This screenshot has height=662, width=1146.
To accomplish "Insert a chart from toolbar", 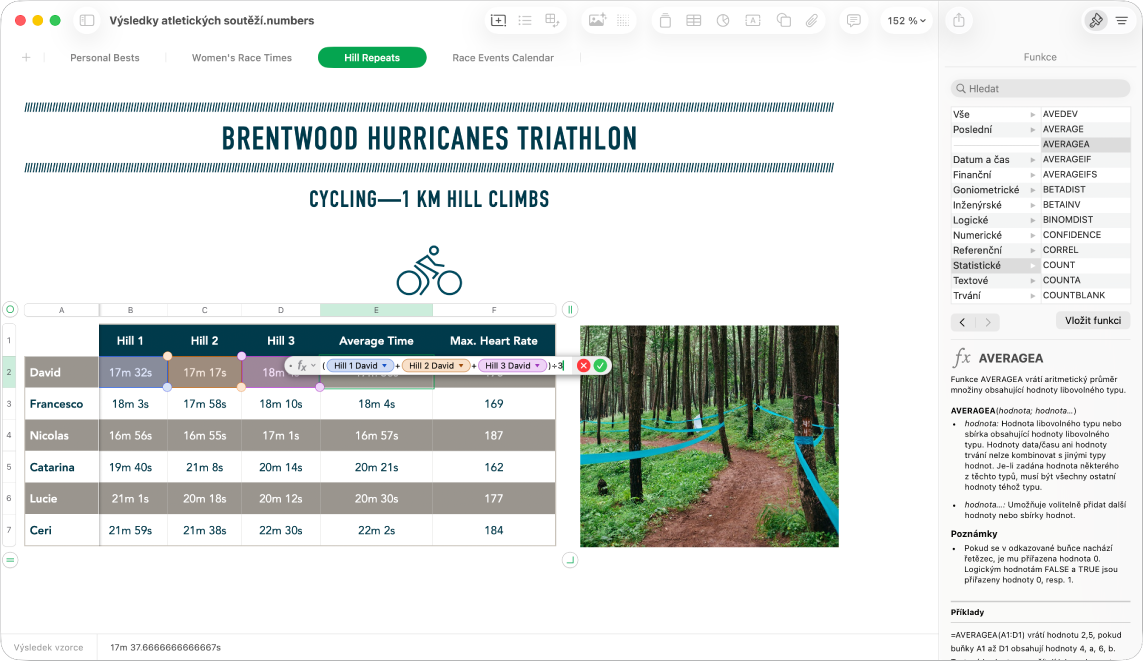I will click(x=724, y=21).
